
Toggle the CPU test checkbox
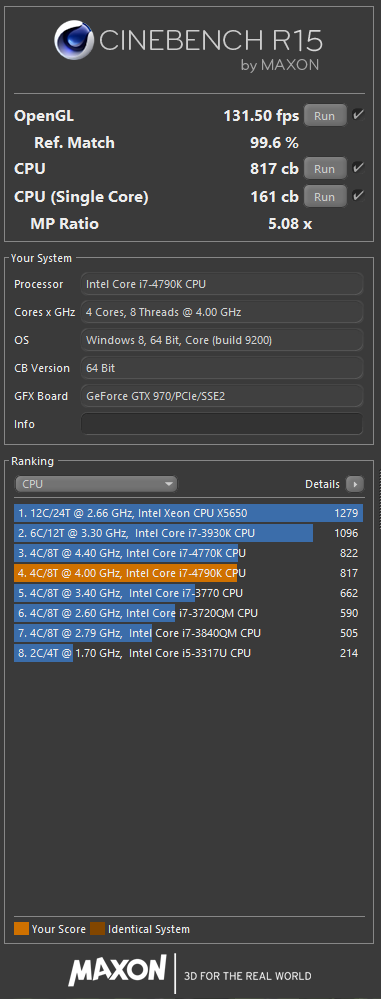(358, 168)
